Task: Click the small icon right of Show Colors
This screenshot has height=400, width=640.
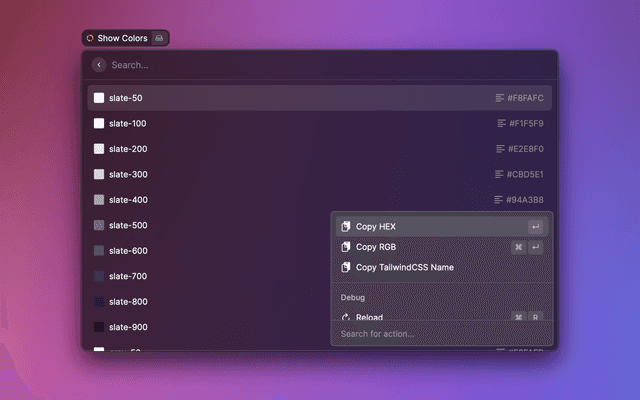Action: point(160,38)
